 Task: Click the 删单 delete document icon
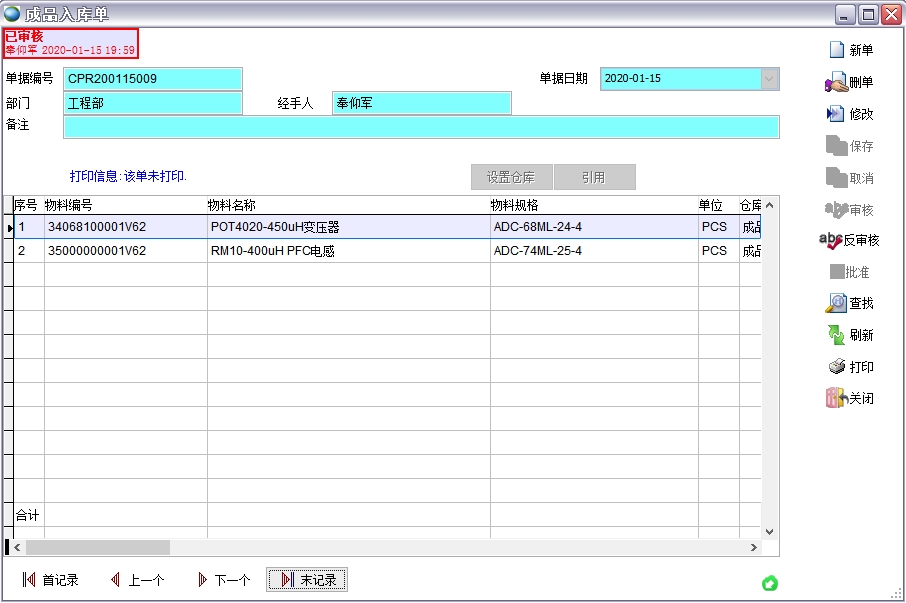click(836, 82)
